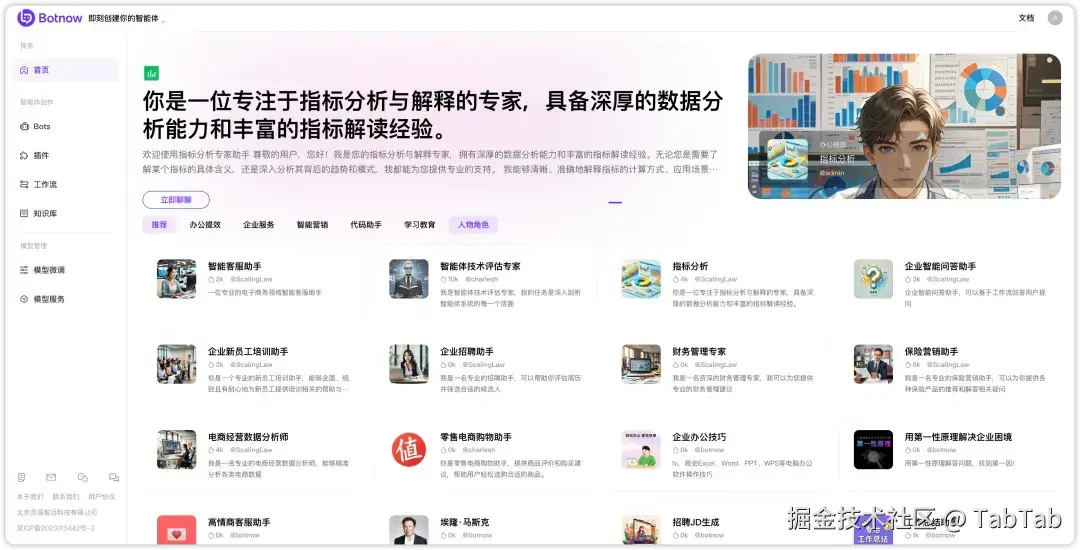Switch to the 代码助手 tab
Viewport: 1080px width, 550px height.
click(366, 224)
